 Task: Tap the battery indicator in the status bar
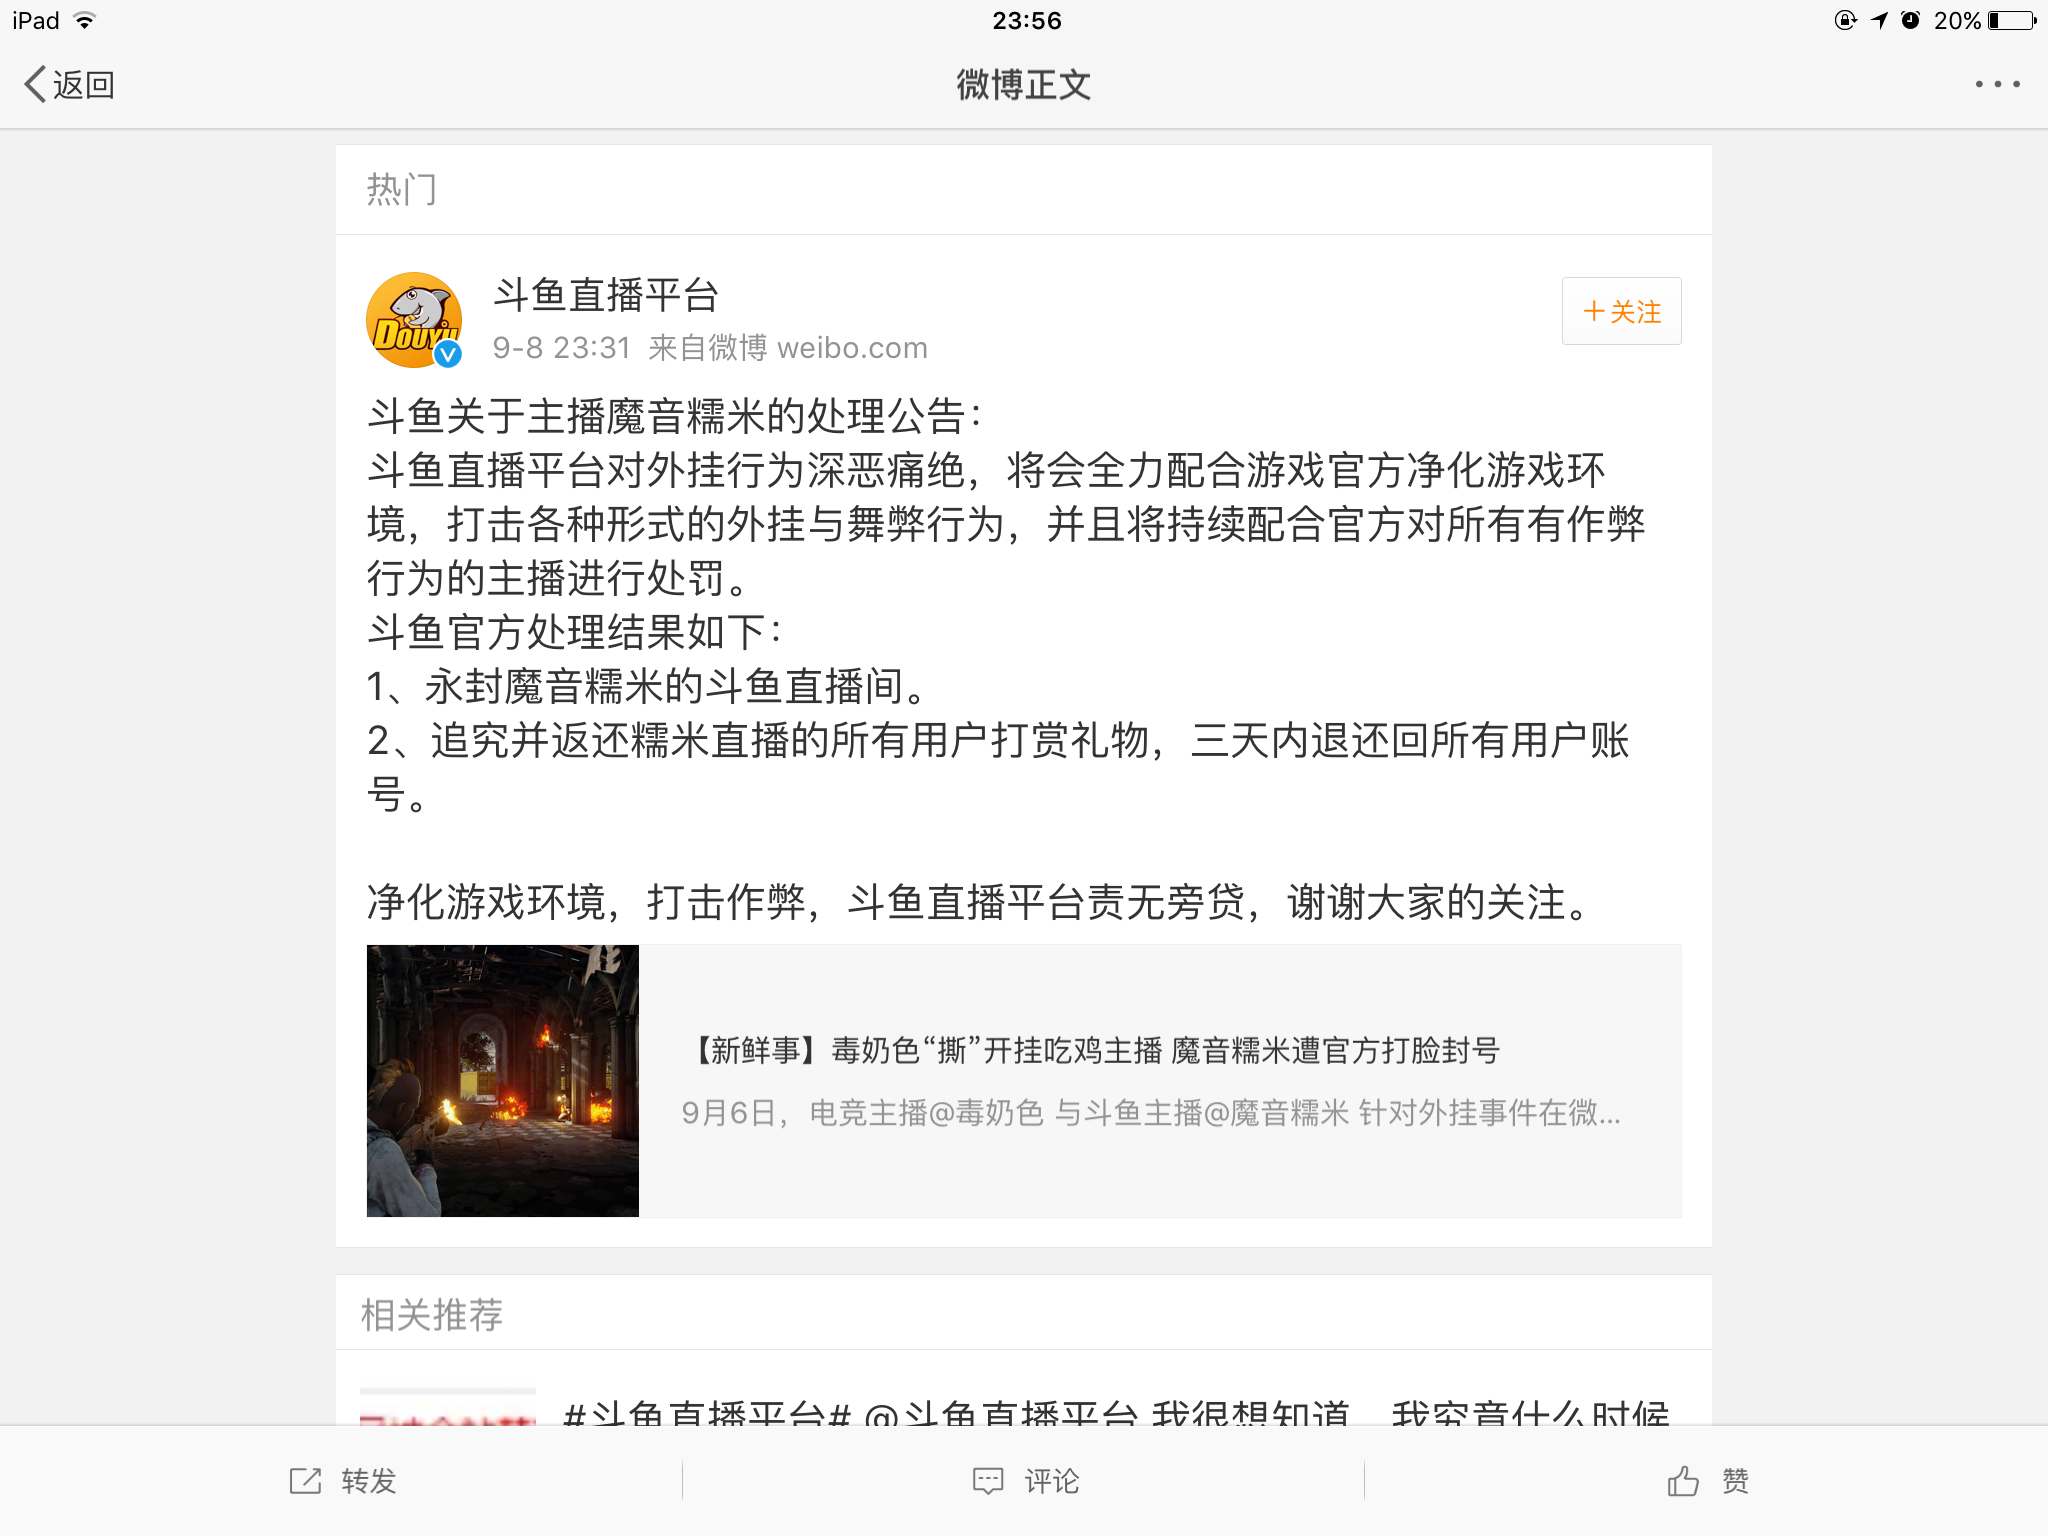click(2011, 20)
